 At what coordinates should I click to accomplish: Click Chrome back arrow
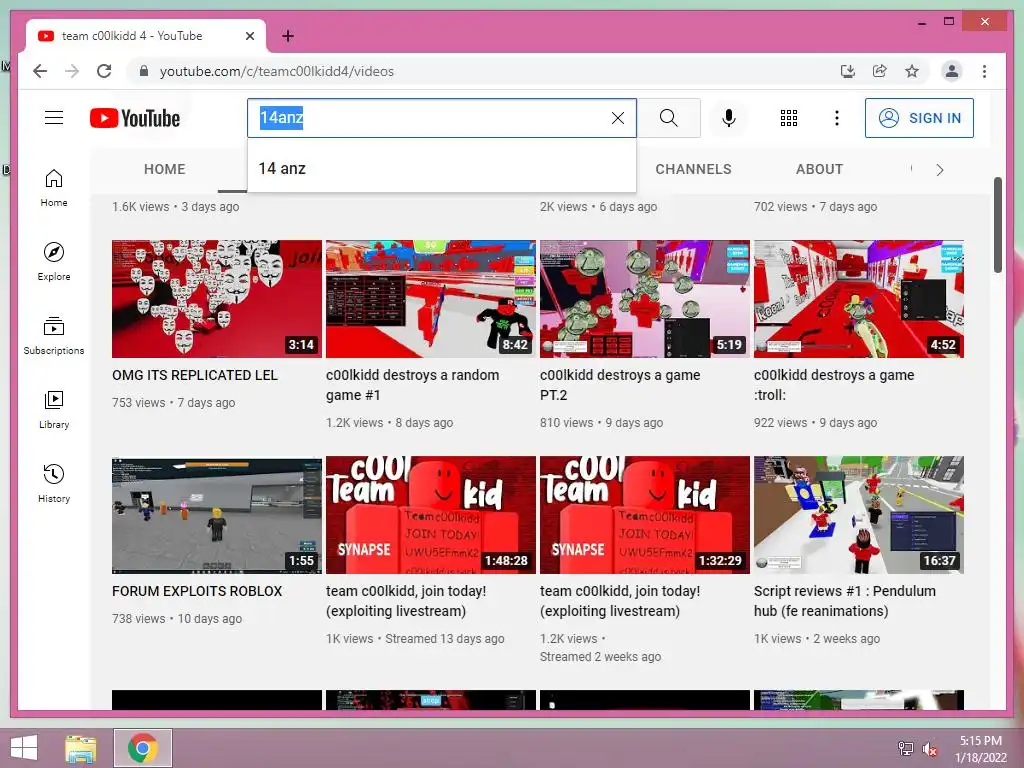(40, 71)
